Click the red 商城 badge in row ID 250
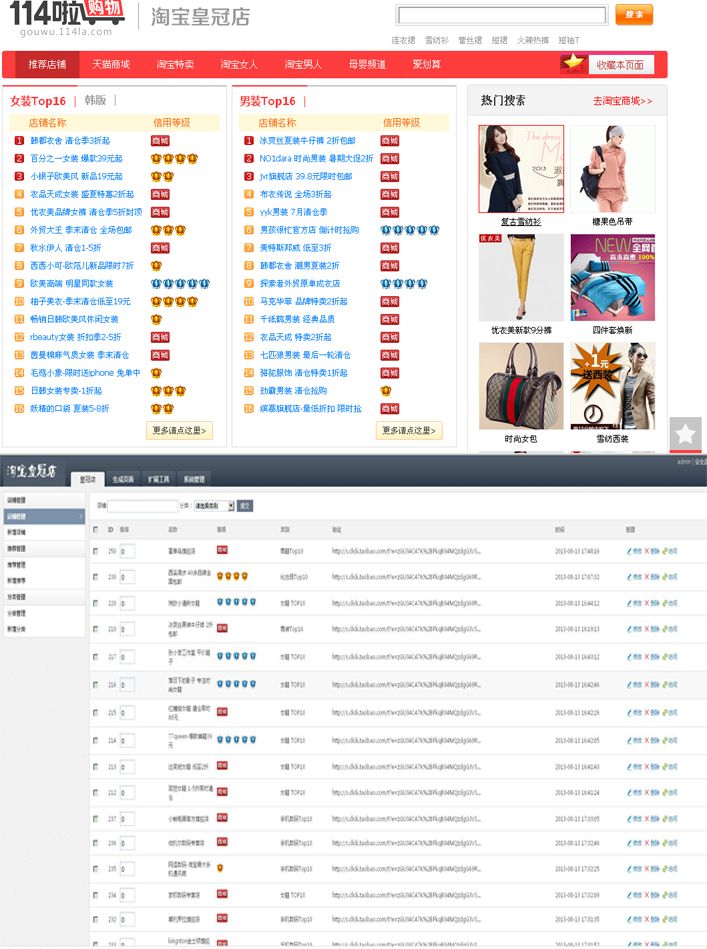707x949 pixels. [x=222, y=550]
